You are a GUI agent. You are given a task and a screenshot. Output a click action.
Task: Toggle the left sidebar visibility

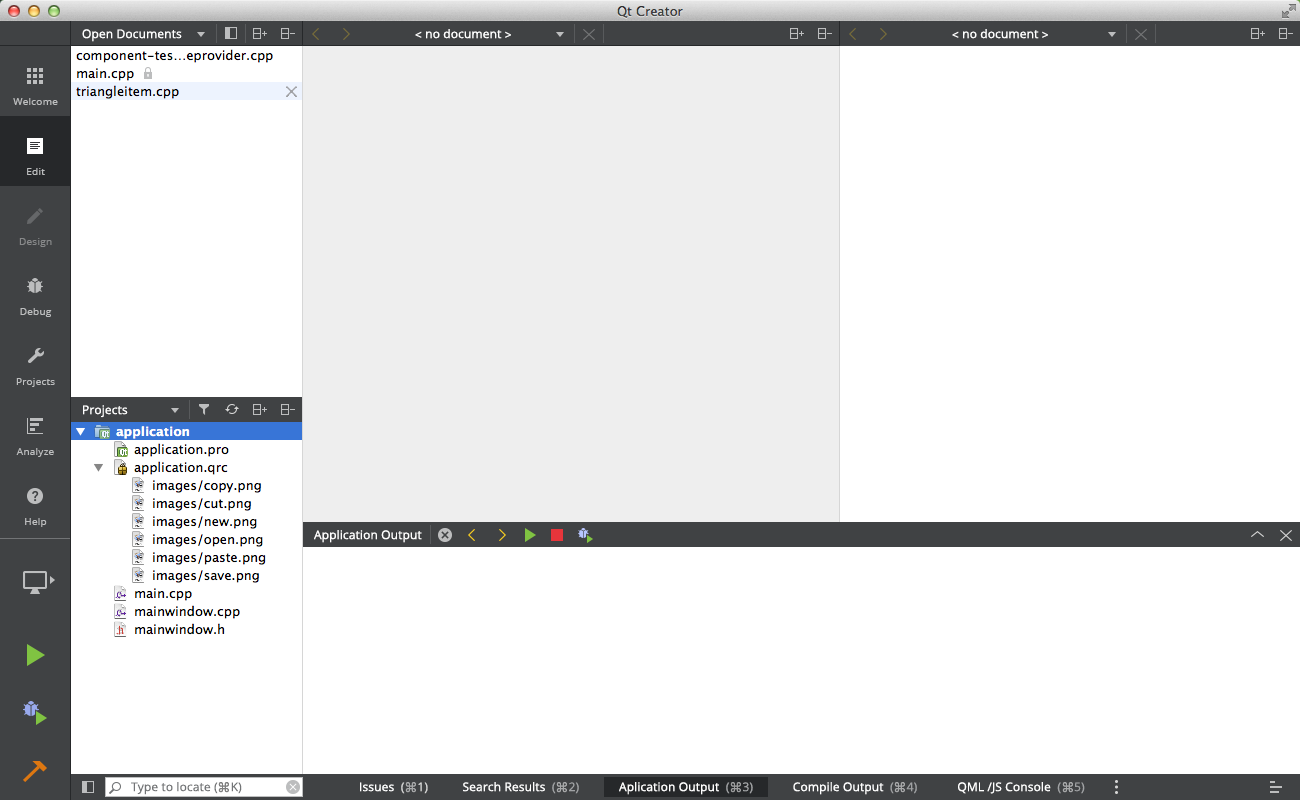coord(88,787)
